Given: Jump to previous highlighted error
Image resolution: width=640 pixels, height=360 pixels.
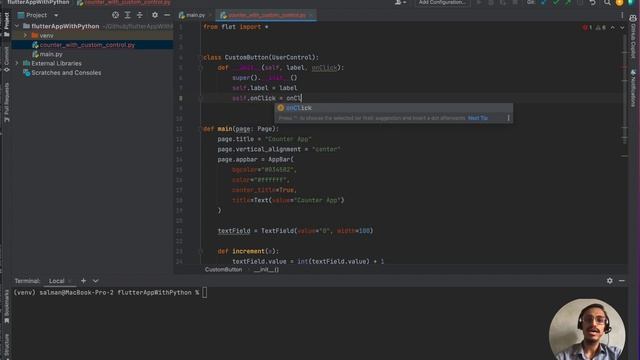Looking at the screenshot, I should tap(613, 27).
